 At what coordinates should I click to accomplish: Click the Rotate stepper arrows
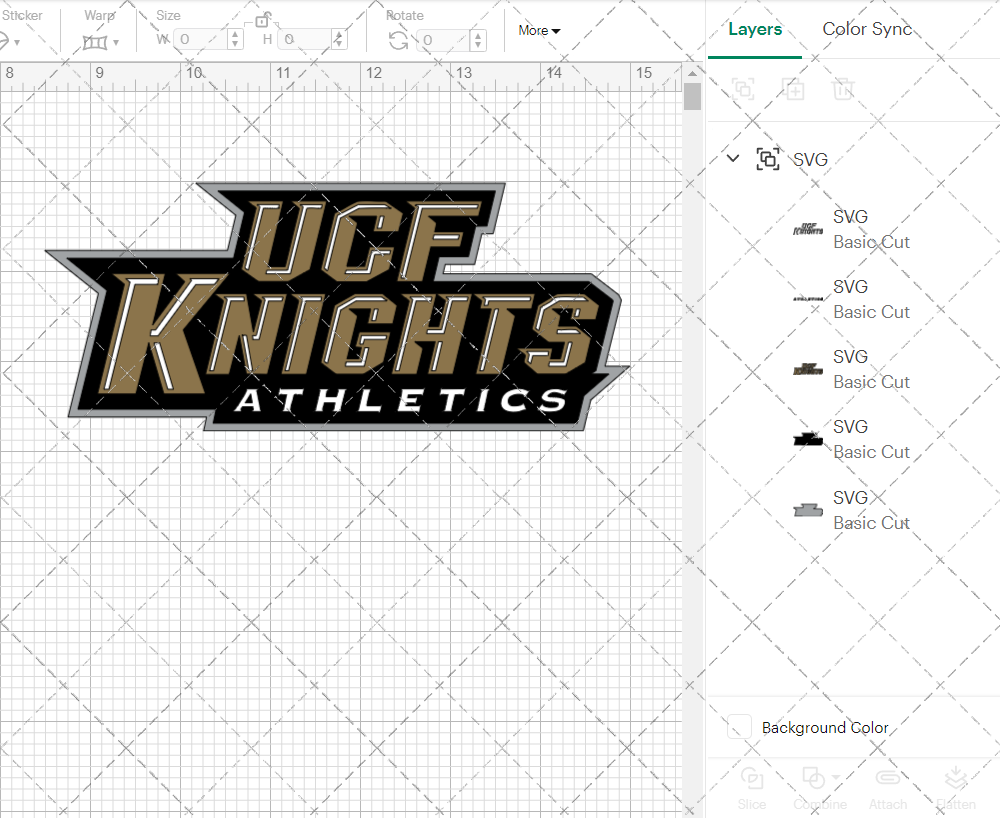tap(478, 40)
